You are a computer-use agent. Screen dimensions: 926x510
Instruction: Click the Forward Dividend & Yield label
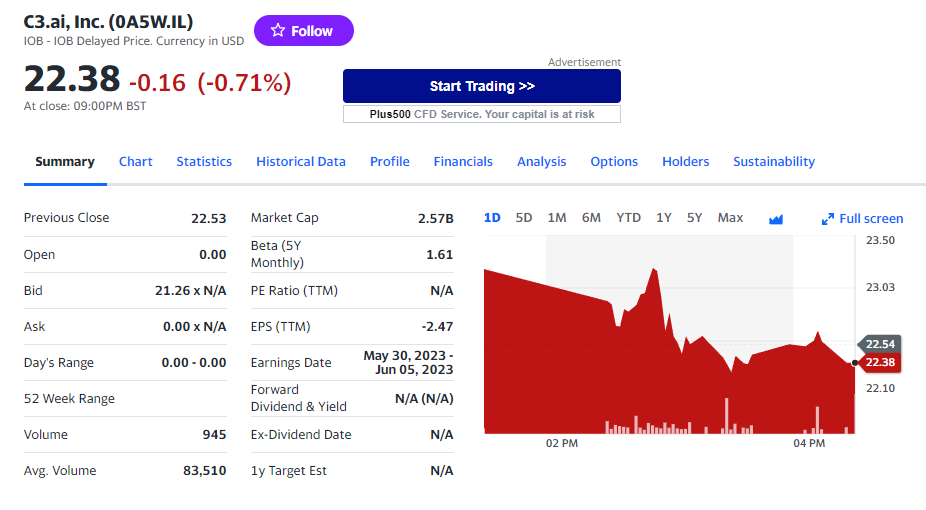[x=298, y=398]
